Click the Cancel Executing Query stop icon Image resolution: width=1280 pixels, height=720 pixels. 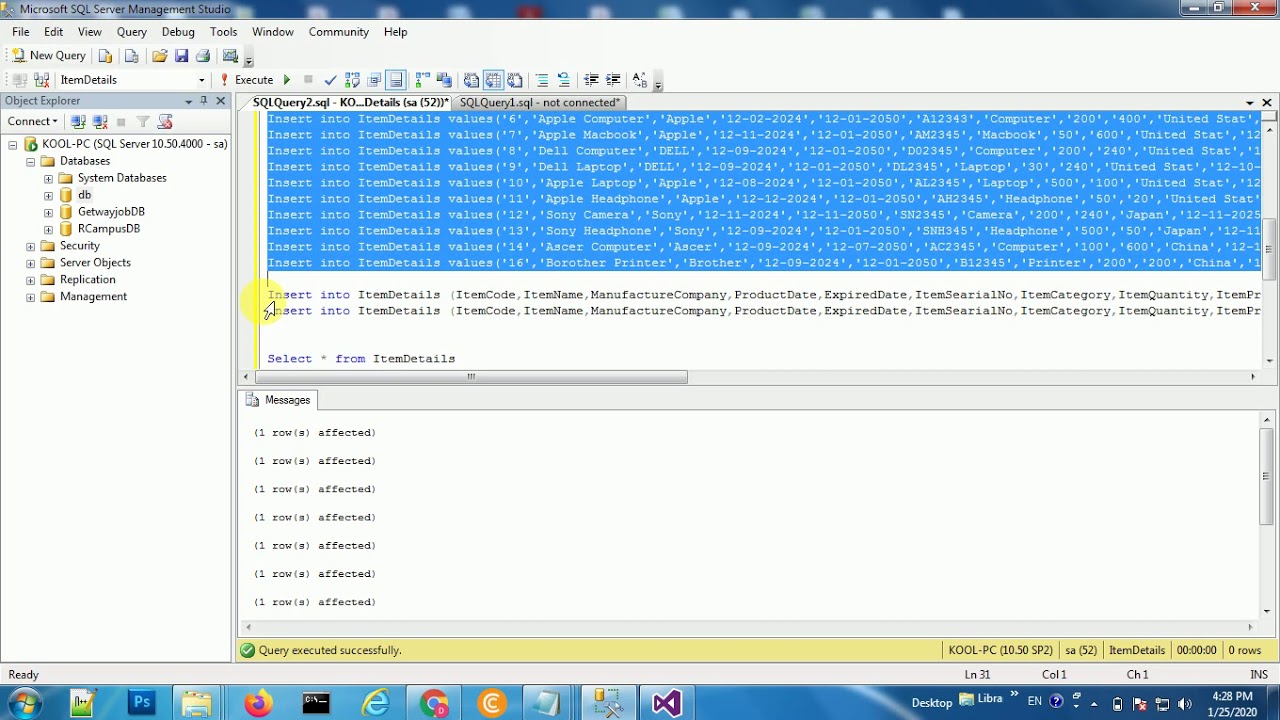[308, 80]
